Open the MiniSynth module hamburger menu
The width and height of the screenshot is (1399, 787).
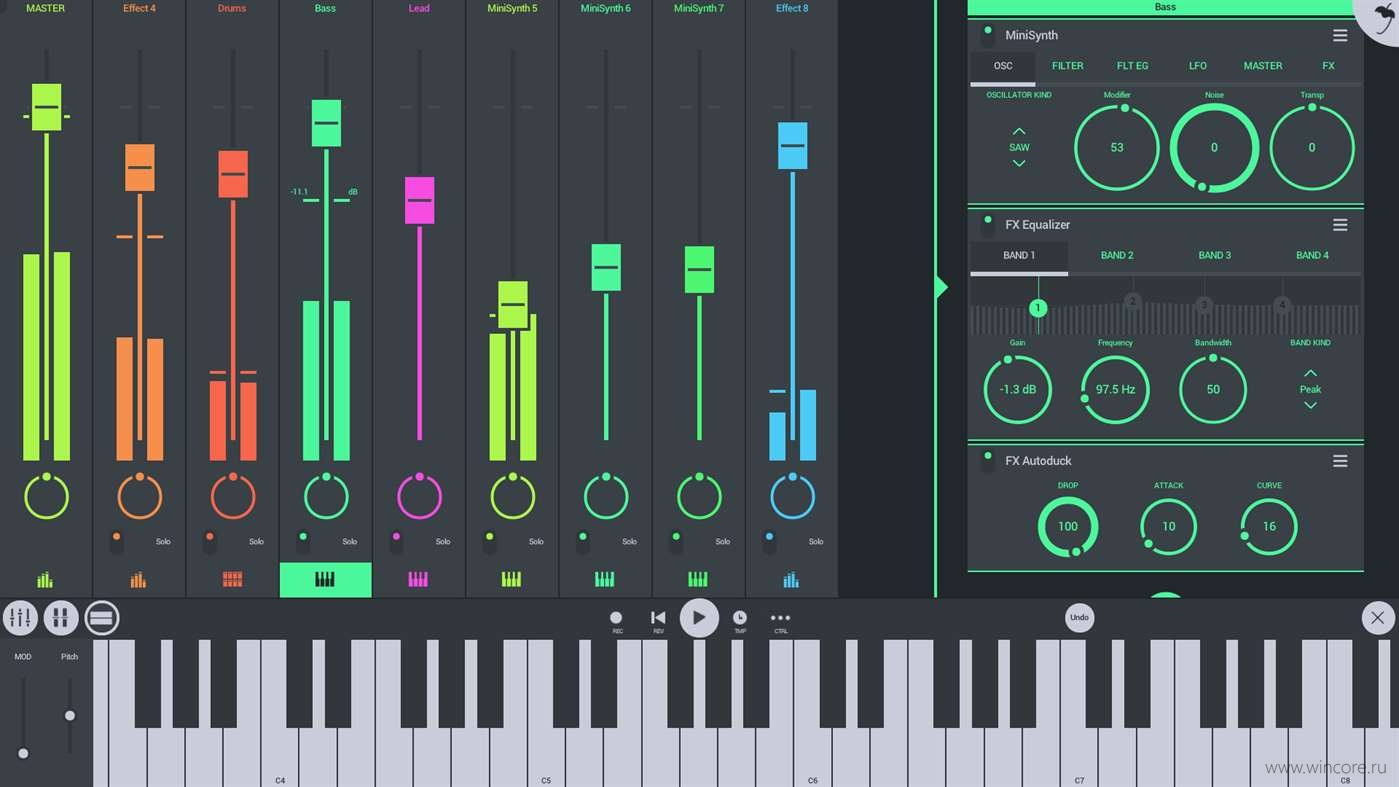(x=1340, y=35)
